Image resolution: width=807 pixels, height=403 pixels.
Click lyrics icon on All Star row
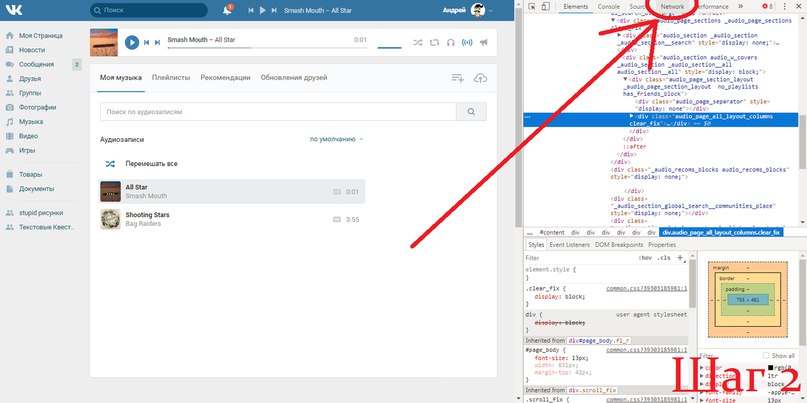coord(337,192)
